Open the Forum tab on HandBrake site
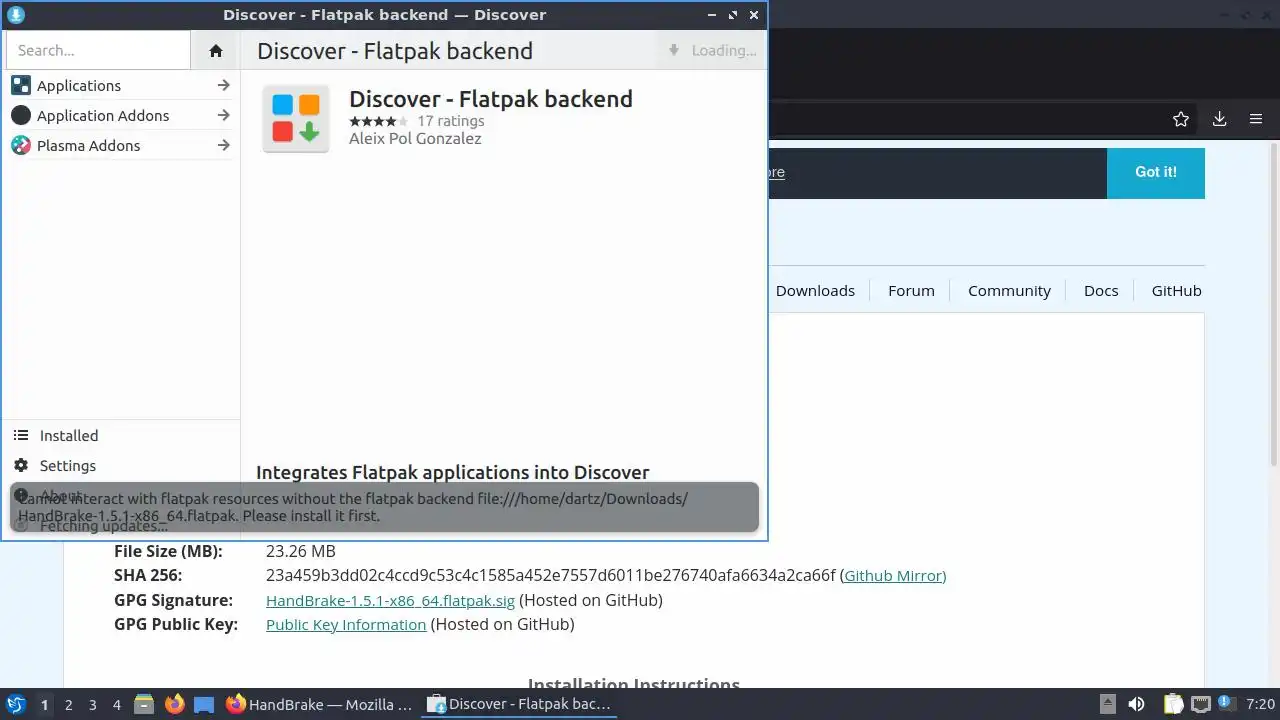Viewport: 1280px width, 720px height. pyautogui.click(x=911, y=291)
